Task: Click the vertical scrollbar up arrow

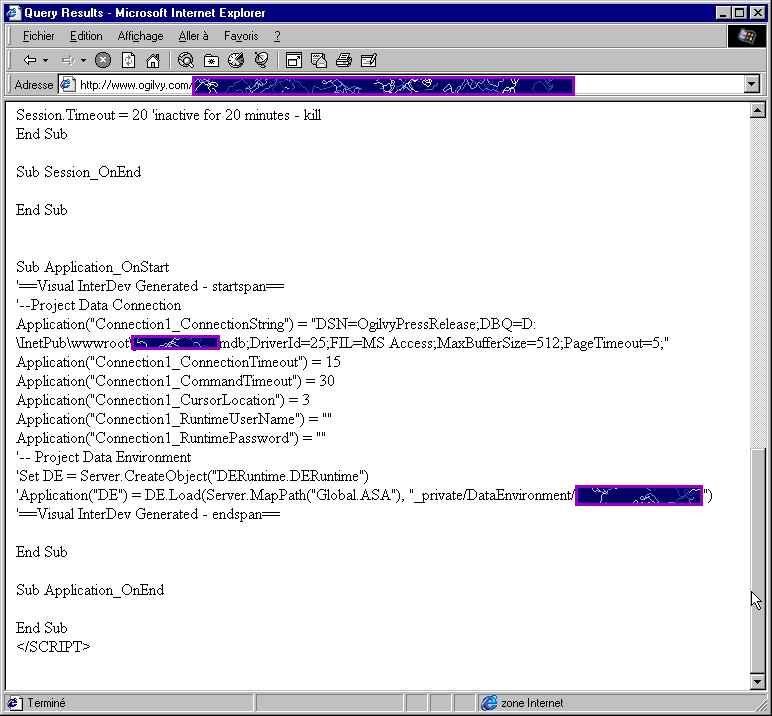Action: click(x=758, y=110)
